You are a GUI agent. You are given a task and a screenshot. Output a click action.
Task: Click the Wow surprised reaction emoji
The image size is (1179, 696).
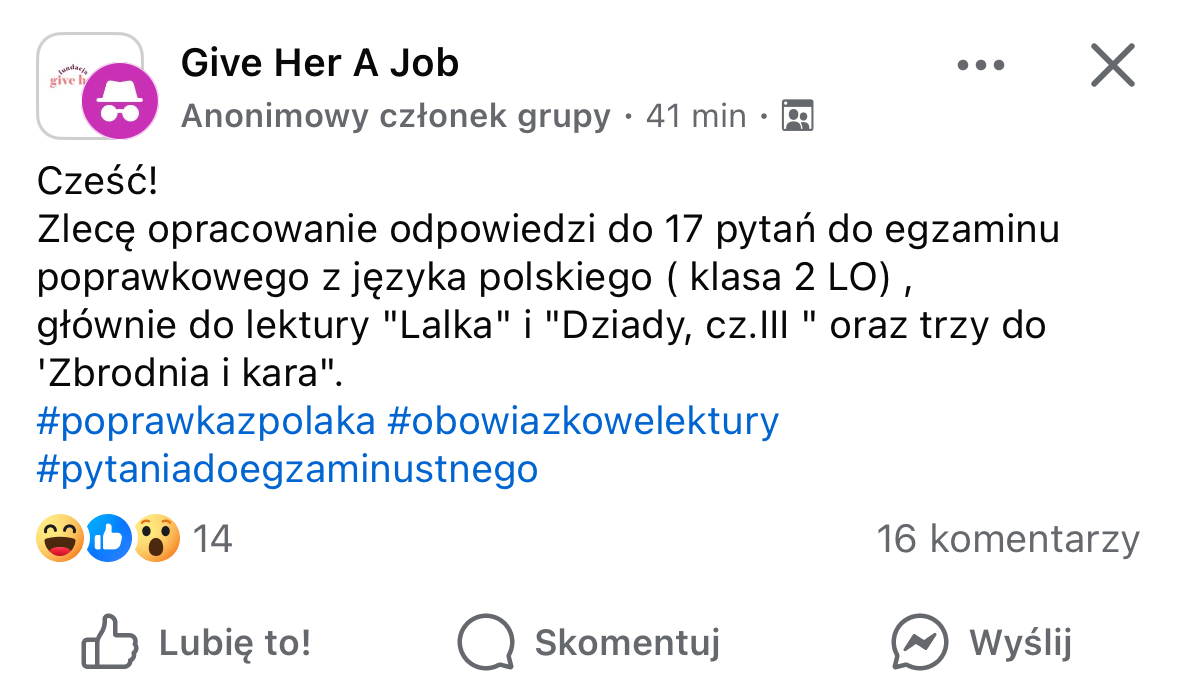click(x=156, y=538)
